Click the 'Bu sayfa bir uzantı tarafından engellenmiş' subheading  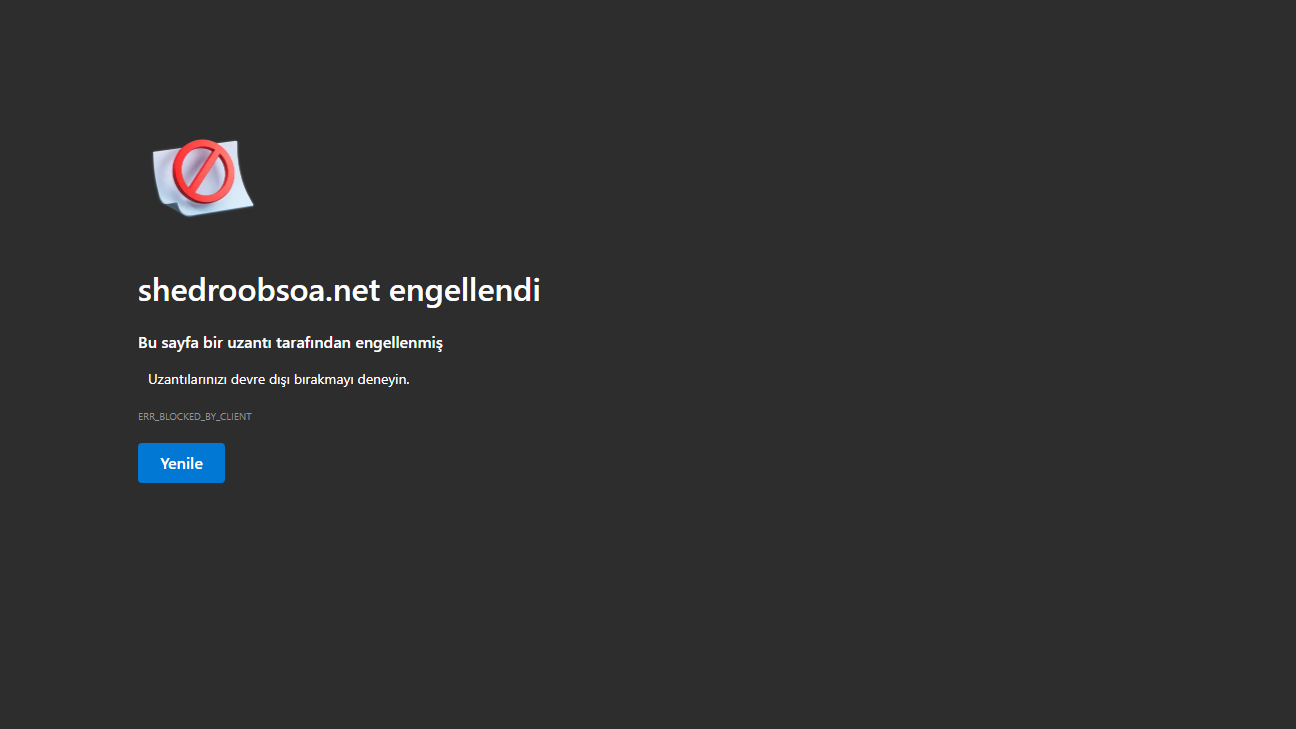click(x=290, y=343)
